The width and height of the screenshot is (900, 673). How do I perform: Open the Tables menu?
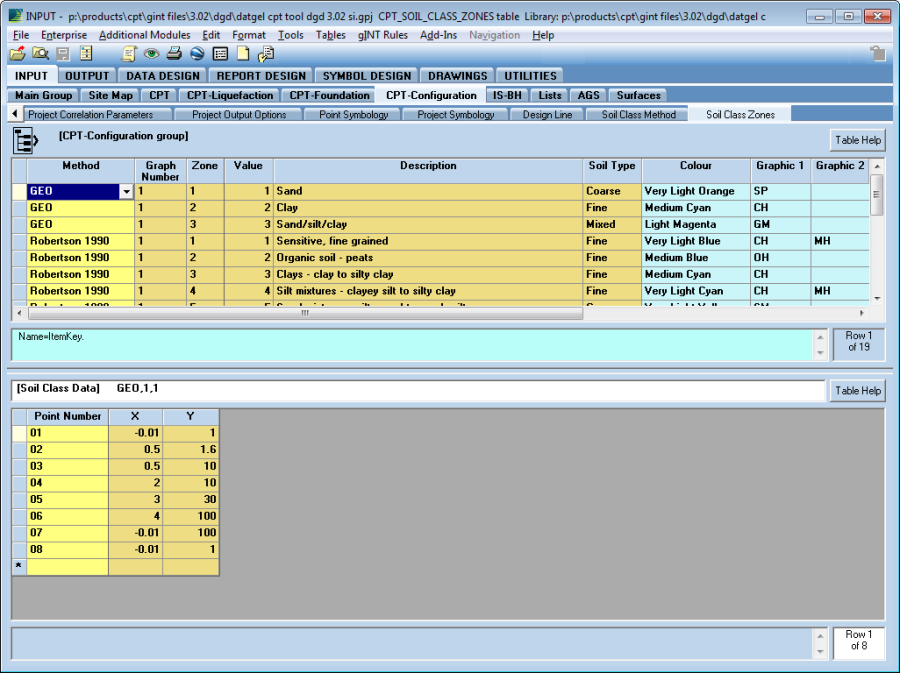pos(330,35)
